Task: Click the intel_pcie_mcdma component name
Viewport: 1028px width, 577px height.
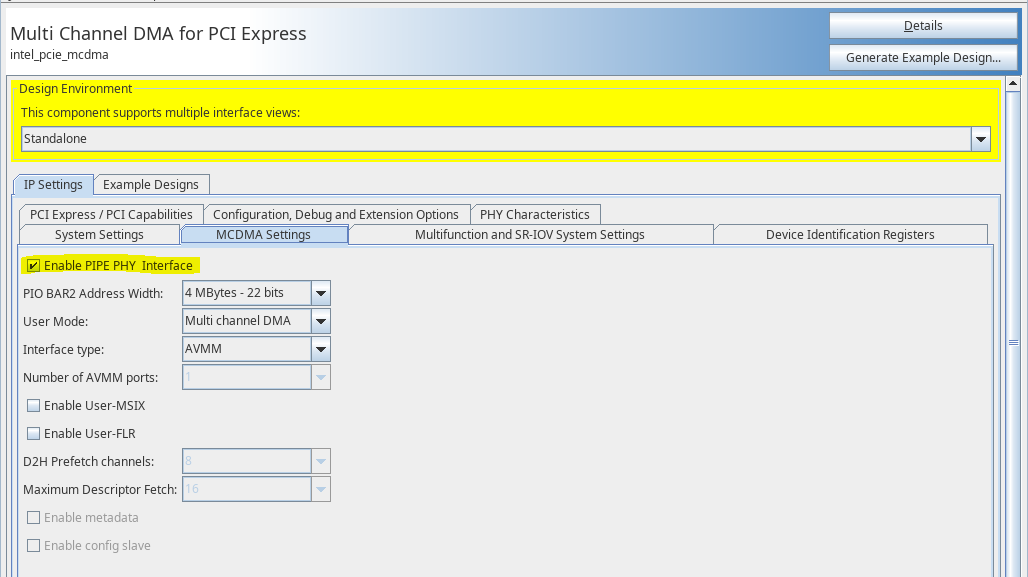Action: 59,55
